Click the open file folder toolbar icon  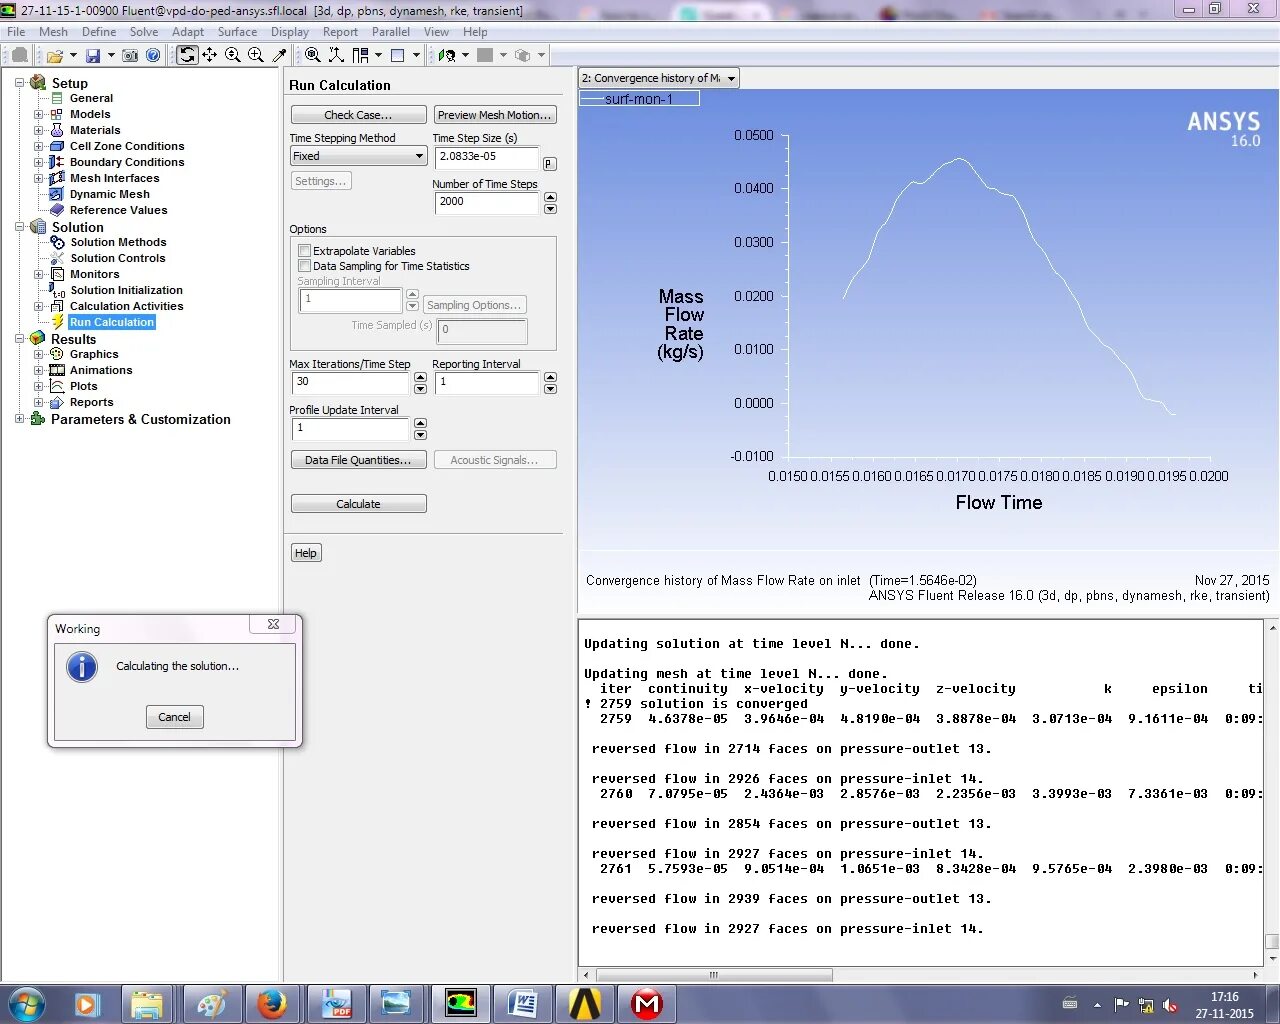pos(55,56)
